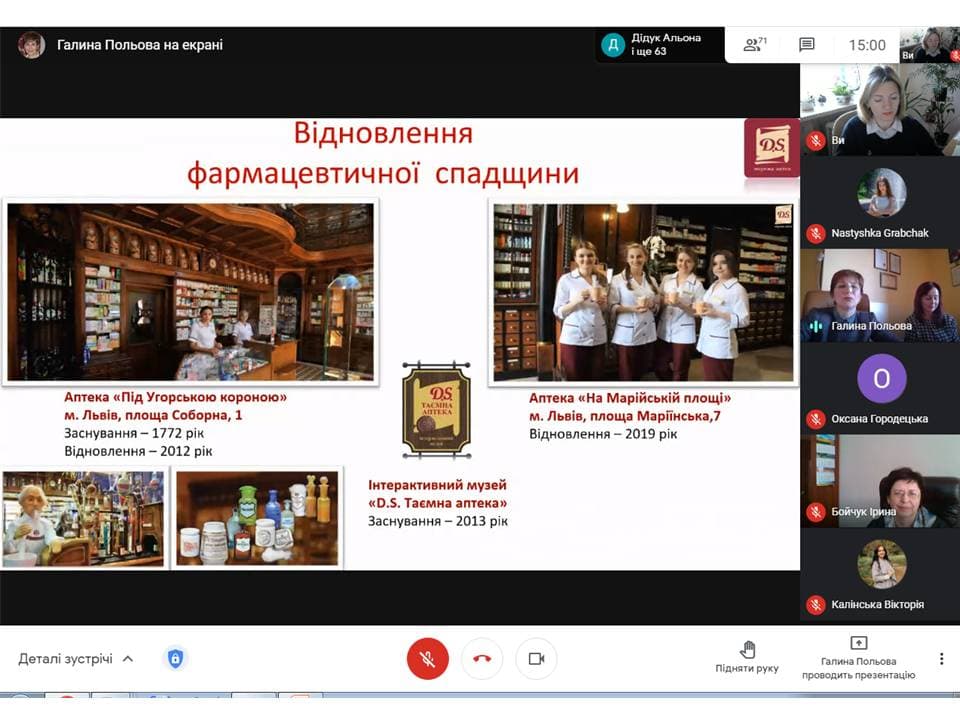
Task: Select Nastyshka Grabchak participant tile
Action: click(880, 202)
